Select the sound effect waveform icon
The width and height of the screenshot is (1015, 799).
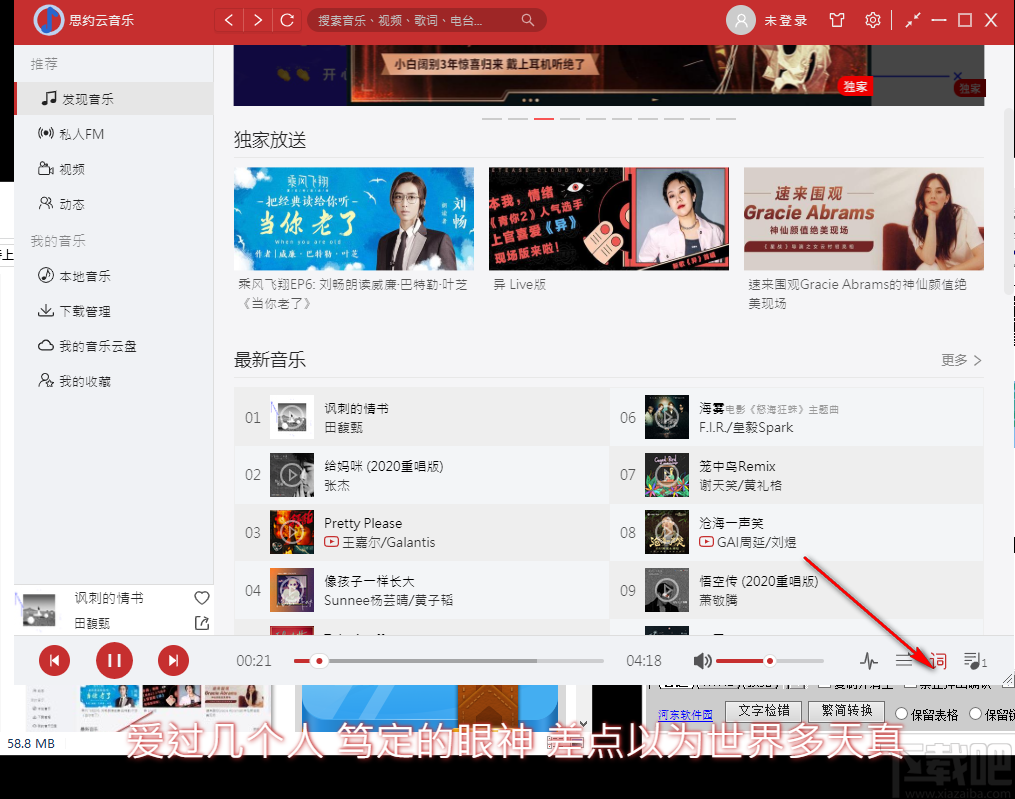[870, 661]
